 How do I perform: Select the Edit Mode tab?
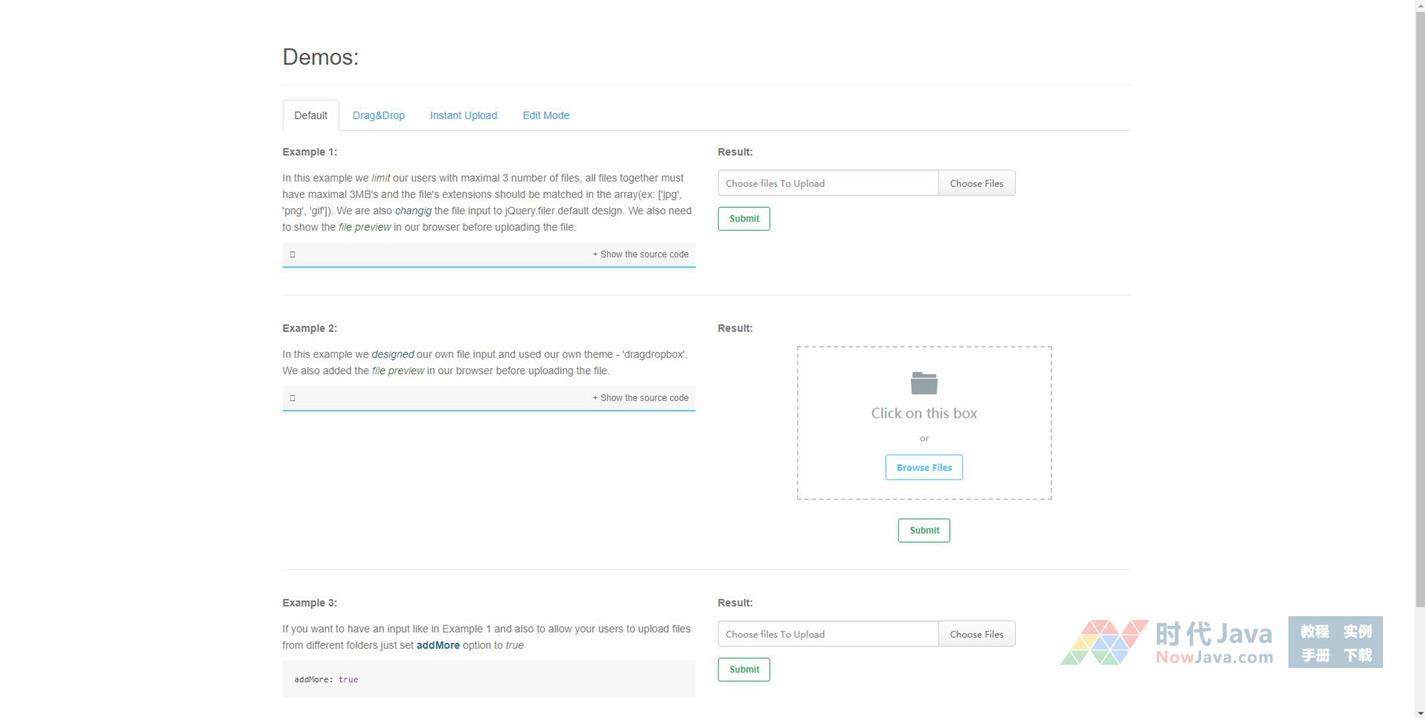[545, 115]
